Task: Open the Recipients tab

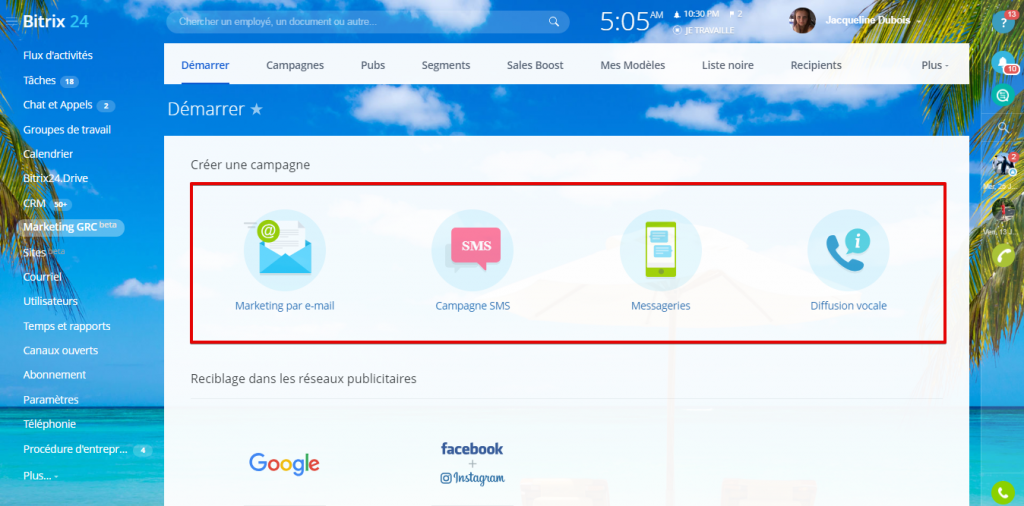Action: pyautogui.click(x=816, y=65)
